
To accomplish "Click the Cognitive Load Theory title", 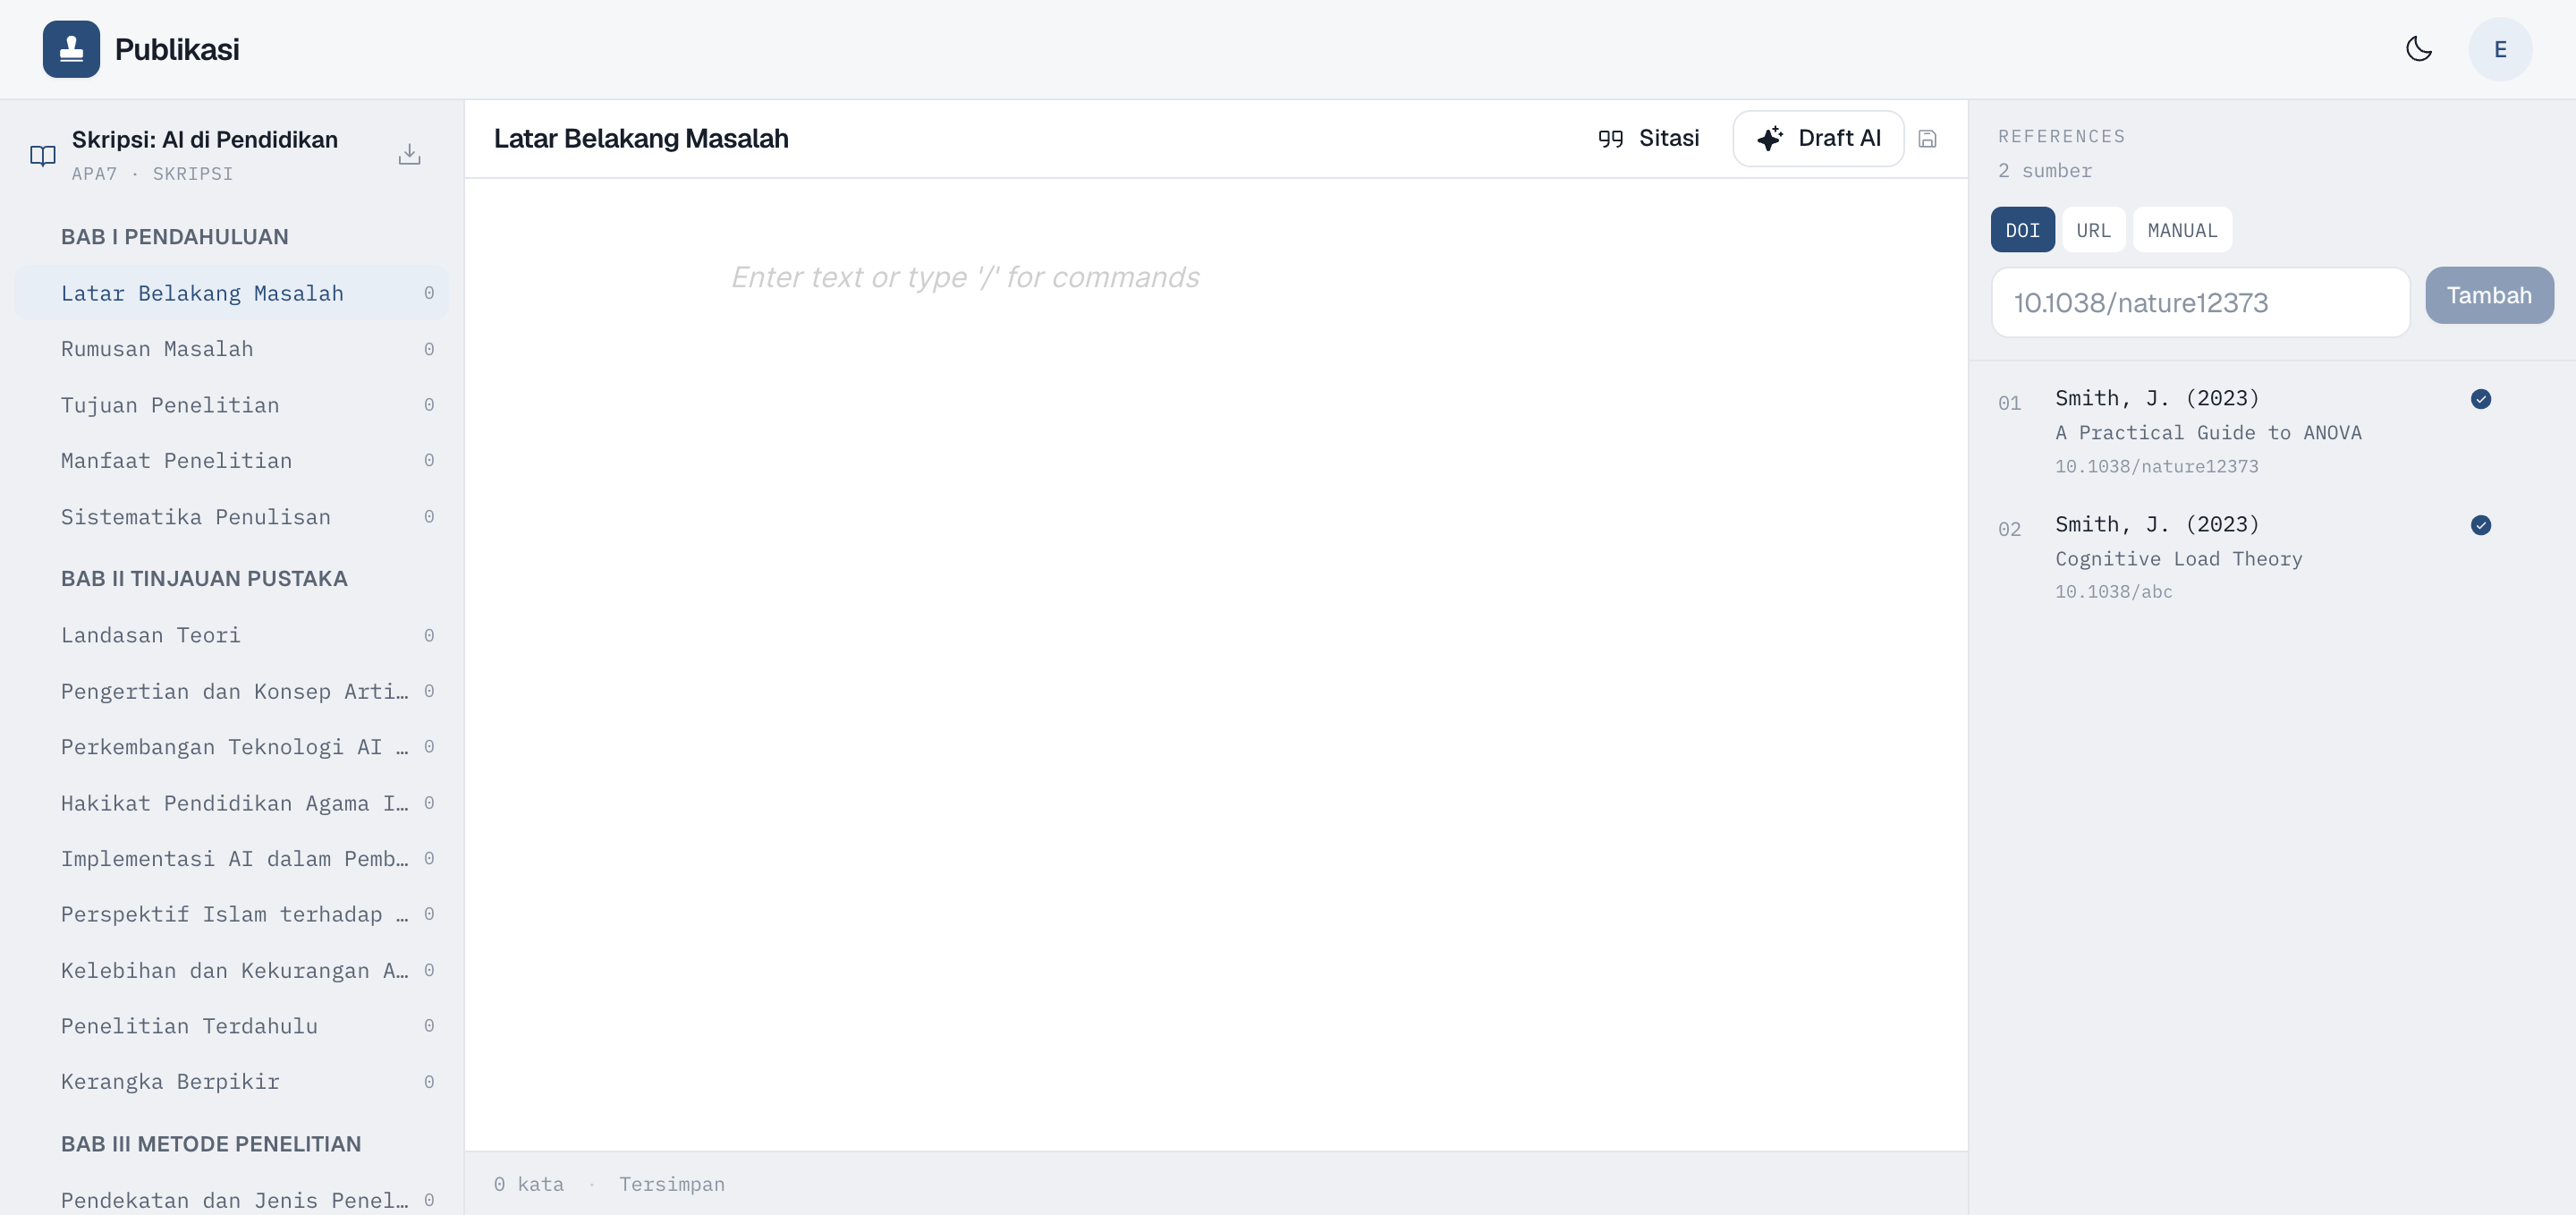I will point(2178,559).
